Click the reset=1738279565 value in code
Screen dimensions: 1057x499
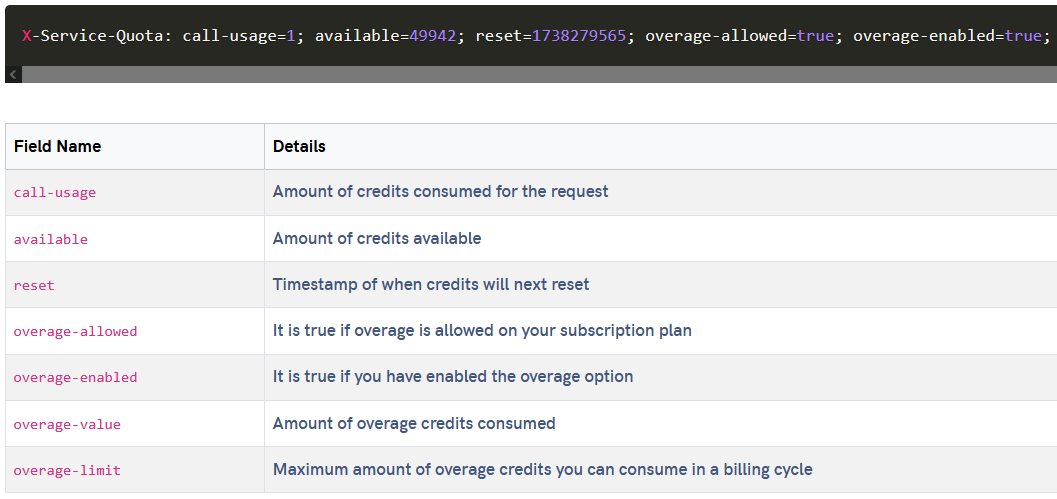coord(551,36)
